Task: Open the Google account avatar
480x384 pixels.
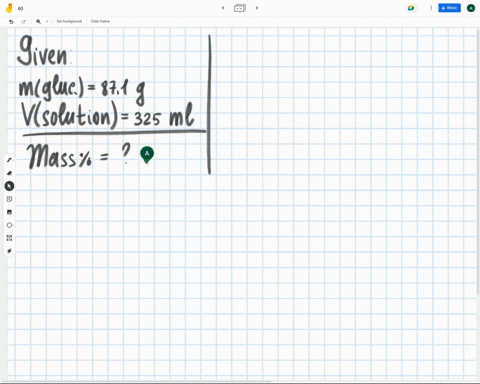Action: [471, 8]
